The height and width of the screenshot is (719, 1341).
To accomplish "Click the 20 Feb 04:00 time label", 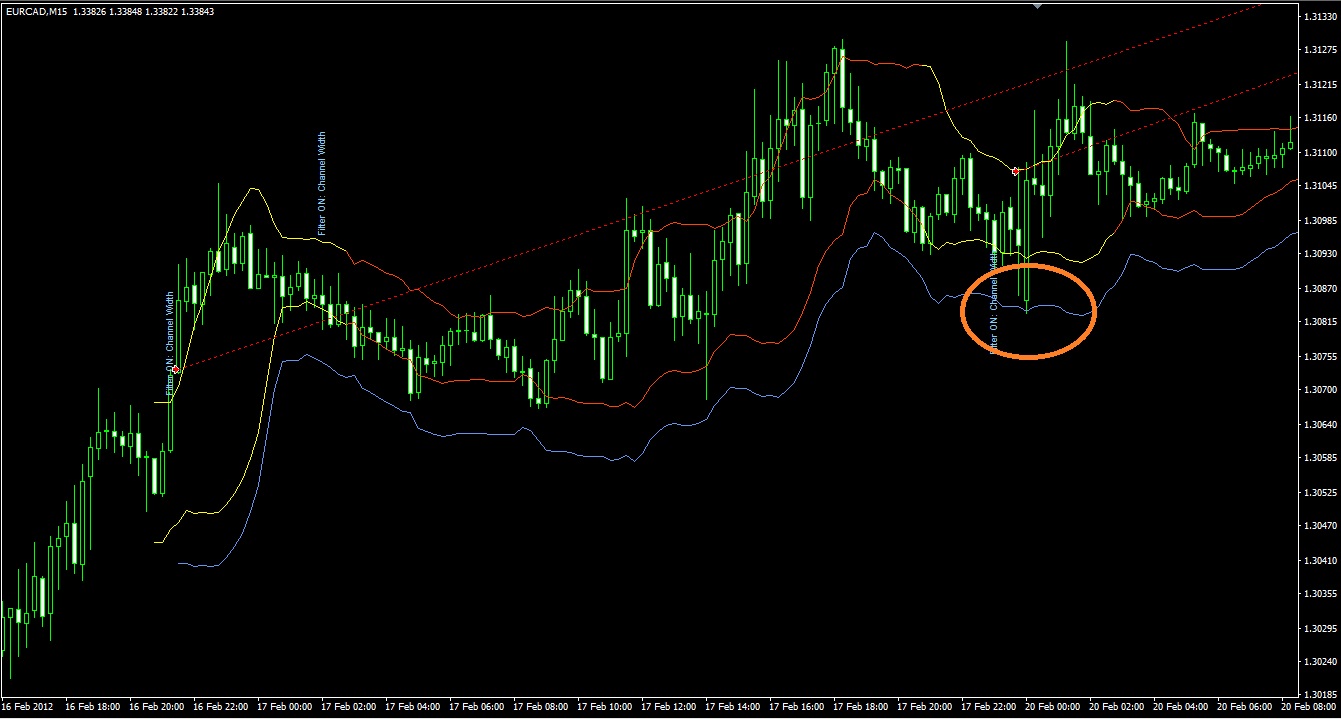I will pyautogui.click(x=1181, y=707).
